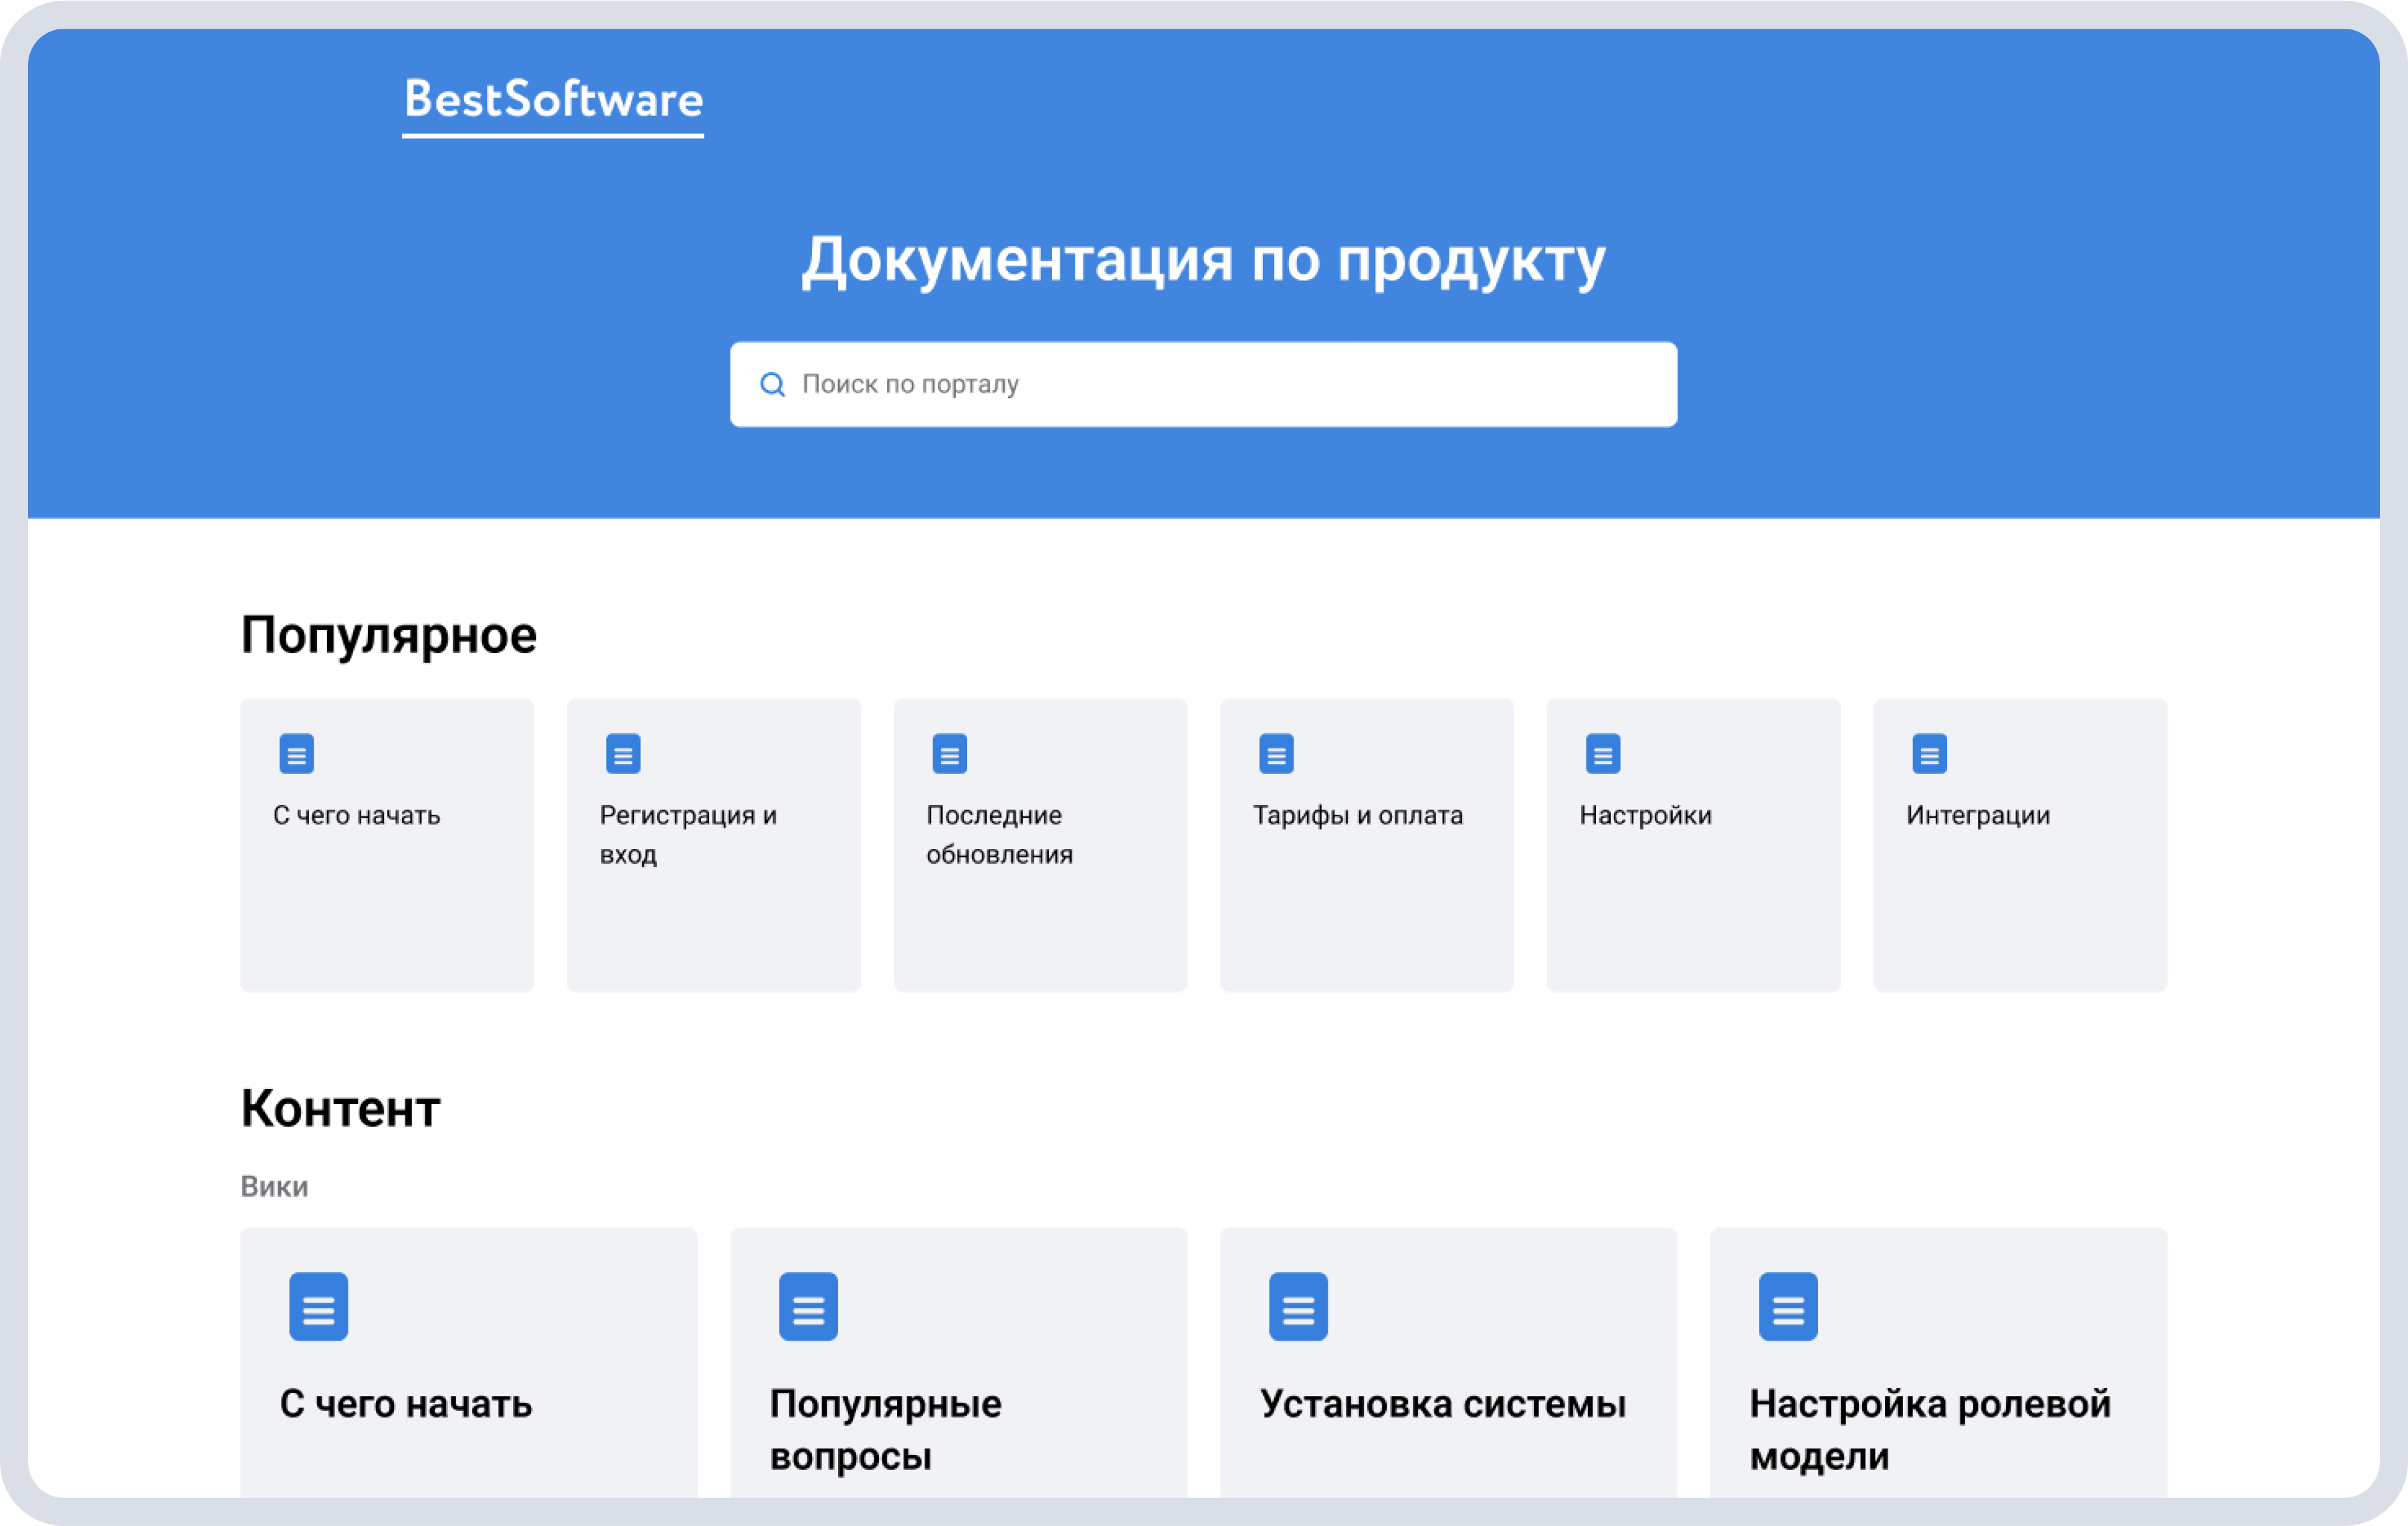
Task: Open the 'Тарифы и оплата' article
Action: click(1366, 845)
